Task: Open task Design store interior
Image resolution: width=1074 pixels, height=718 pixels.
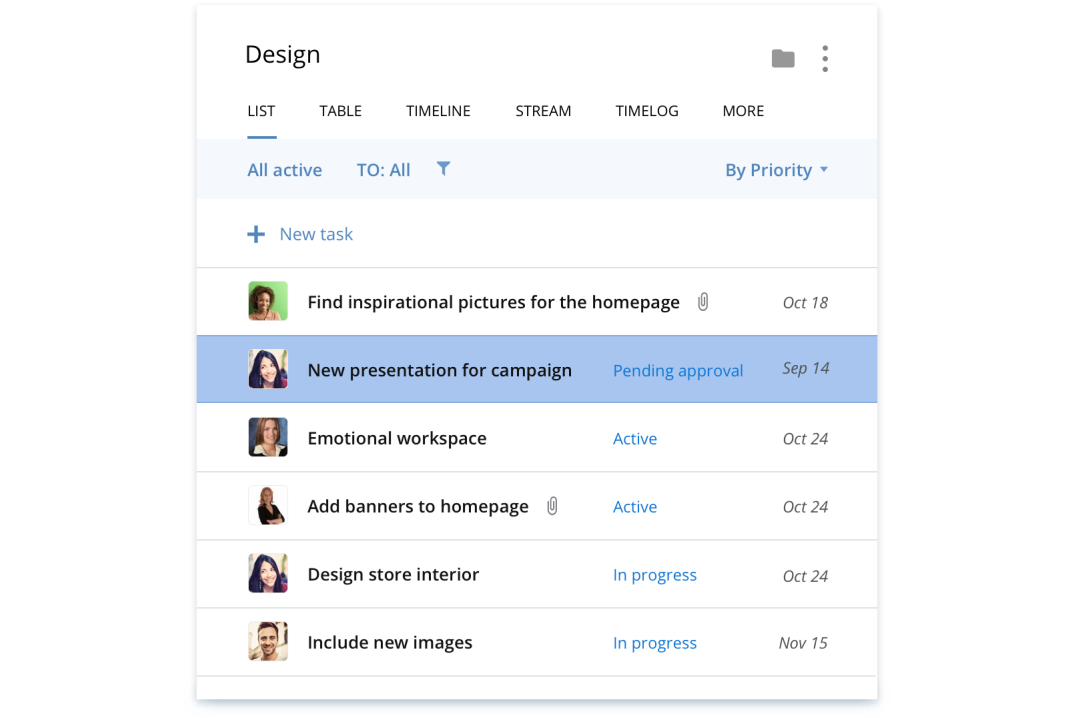Action: tap(393, 574)
